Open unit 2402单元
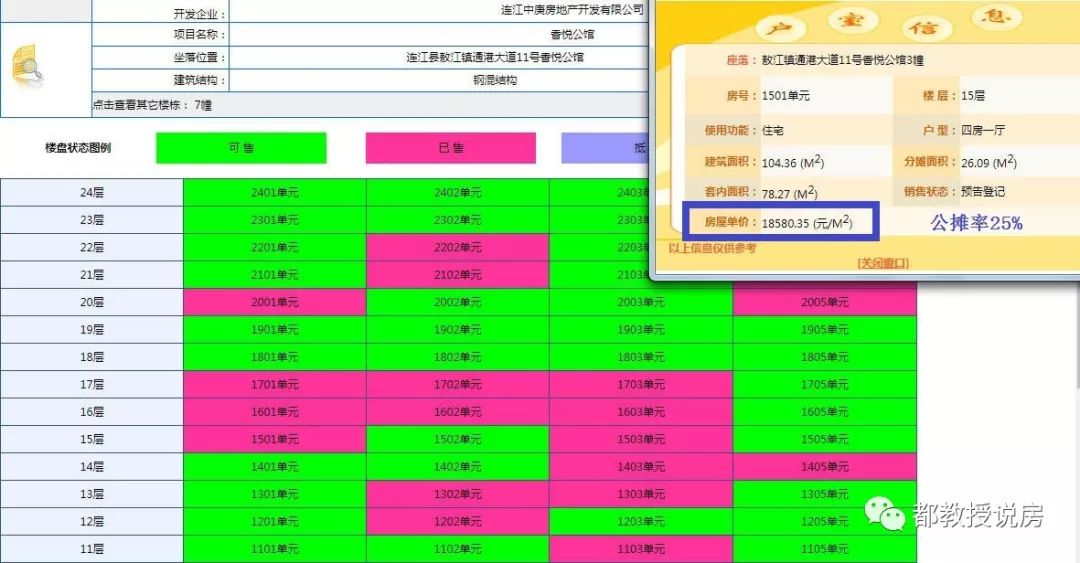The image size is (1080, 563). click(x=457, y=193)
